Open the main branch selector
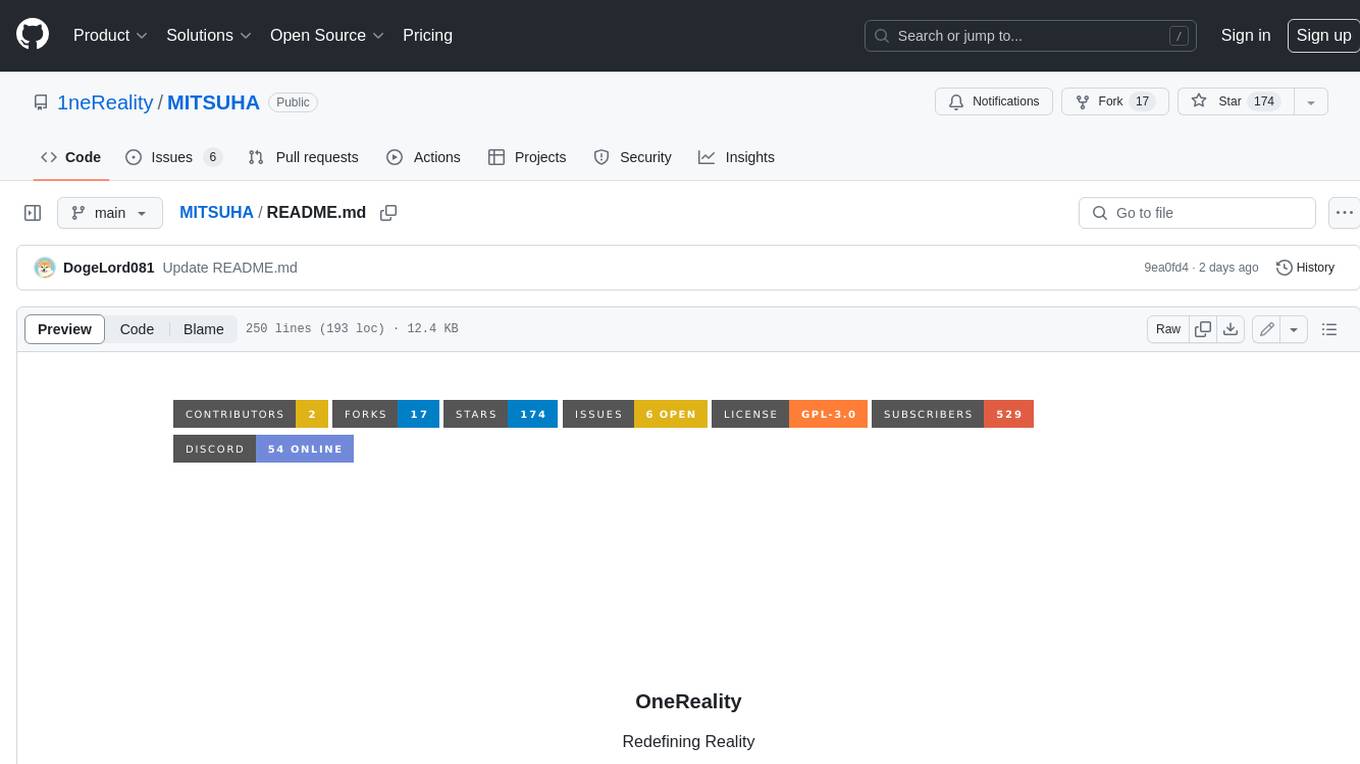 [110, 213]
